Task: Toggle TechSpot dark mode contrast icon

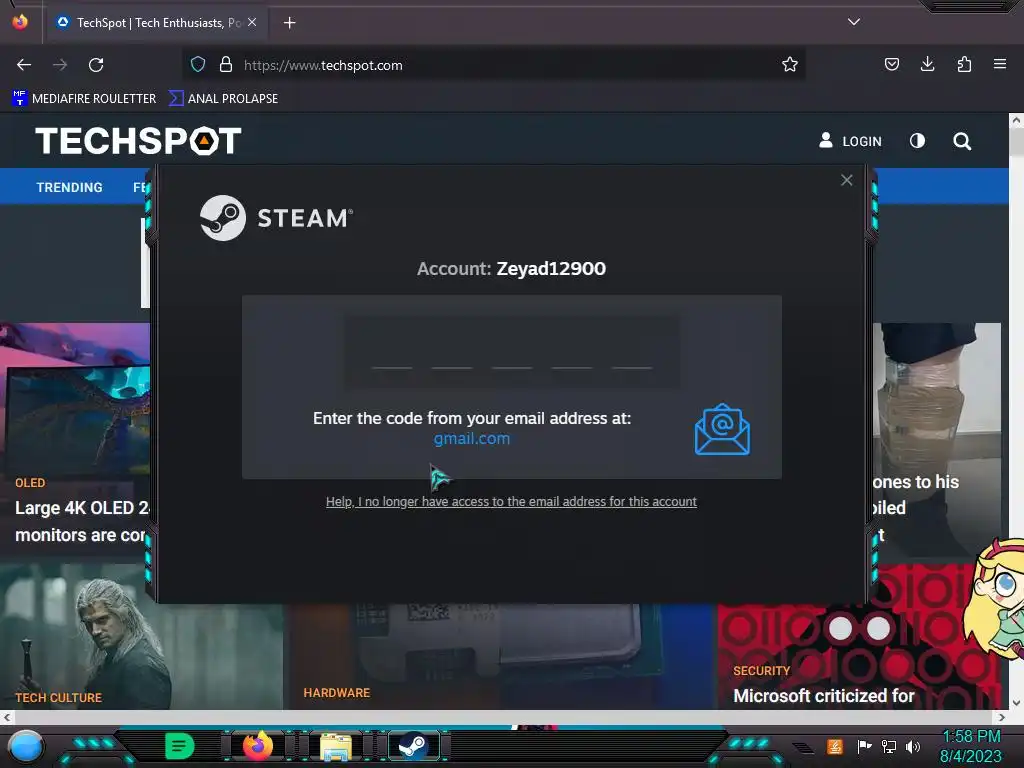Action: click(918, 140)
